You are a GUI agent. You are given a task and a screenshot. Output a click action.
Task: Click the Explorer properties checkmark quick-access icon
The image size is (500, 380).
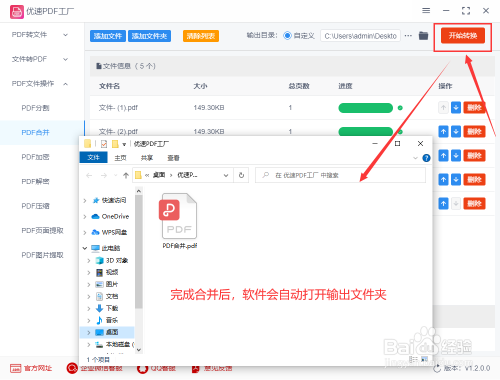104,144
